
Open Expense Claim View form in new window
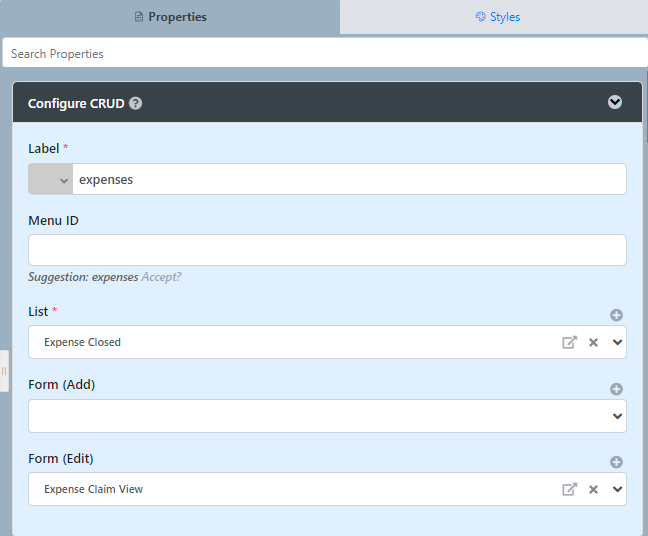569,489
